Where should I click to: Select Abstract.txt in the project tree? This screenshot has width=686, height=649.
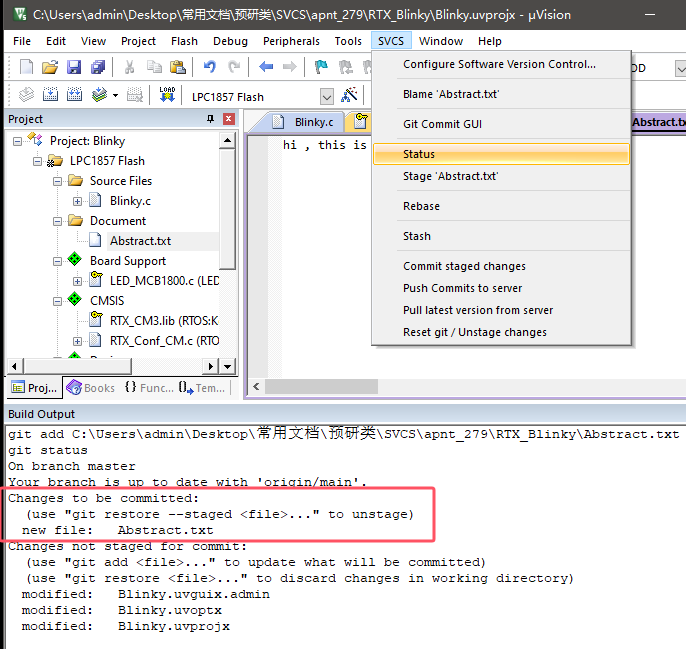click(139, 241)
